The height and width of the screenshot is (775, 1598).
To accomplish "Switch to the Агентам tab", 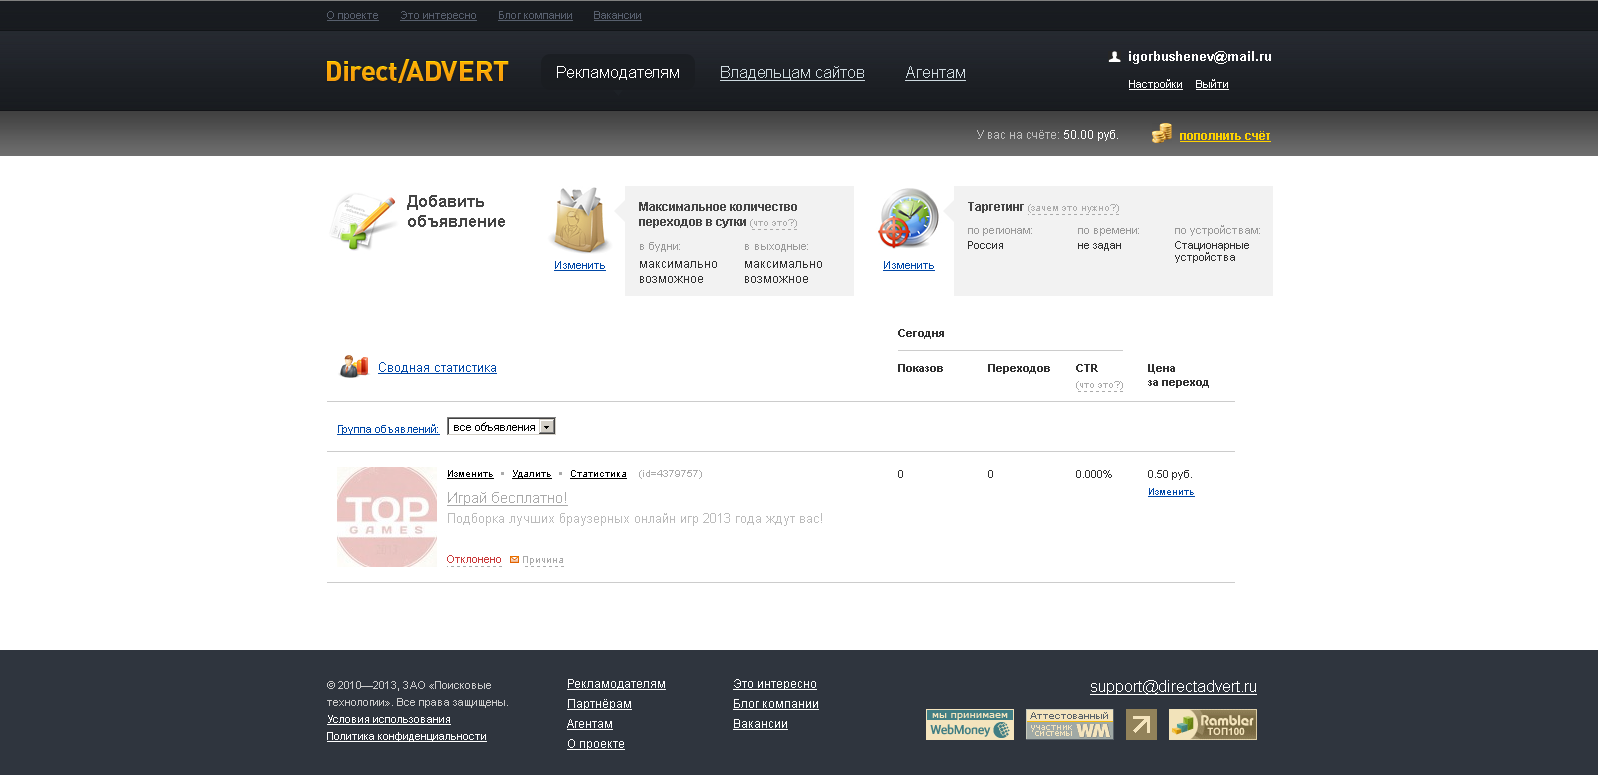I will [x=935, y=72].
